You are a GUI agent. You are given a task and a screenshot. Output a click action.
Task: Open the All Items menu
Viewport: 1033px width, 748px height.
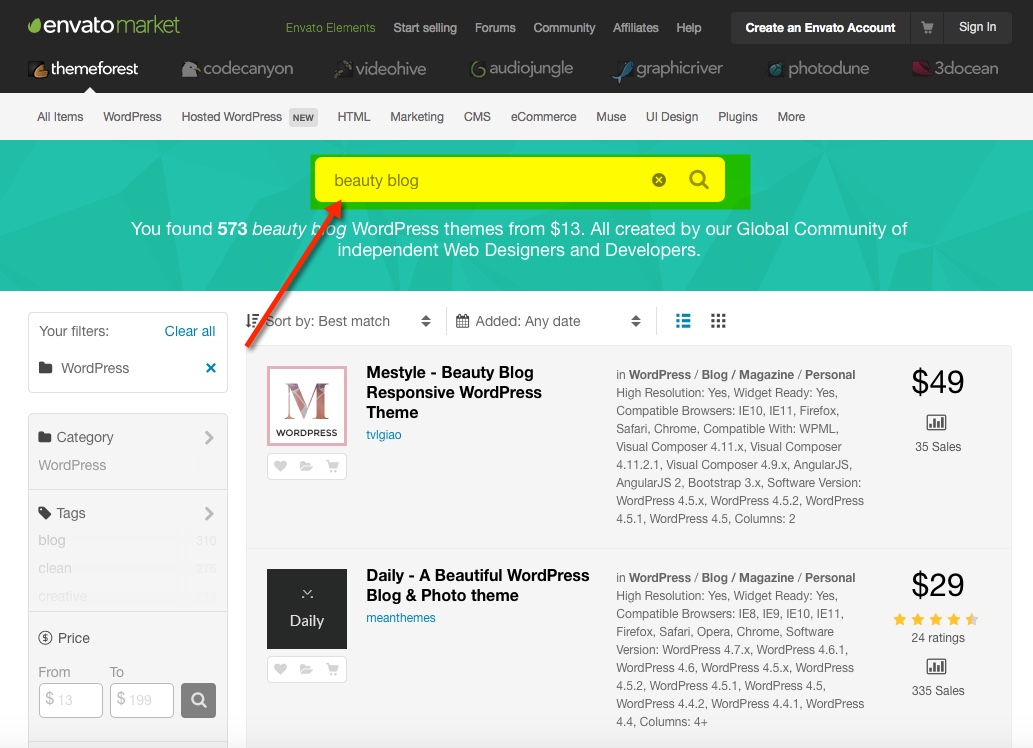tap(60, 117)
